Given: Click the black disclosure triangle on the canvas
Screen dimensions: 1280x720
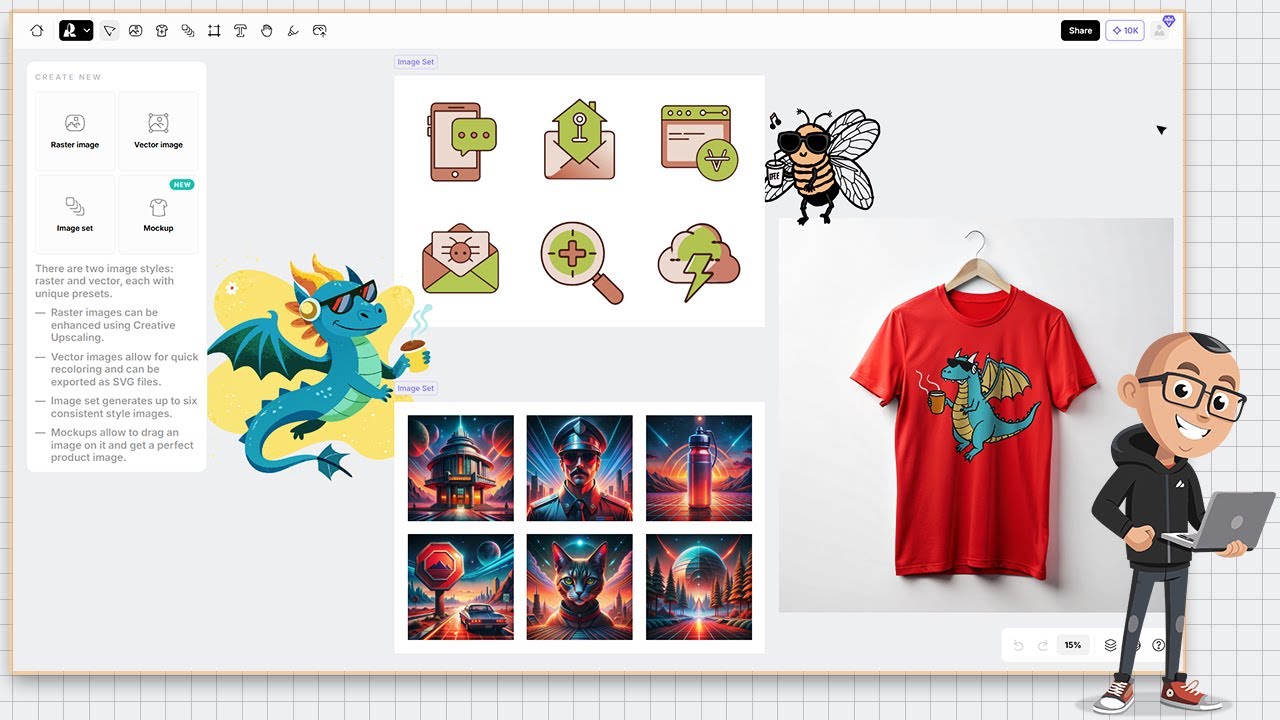Looking at the screenshot, I should (1161, 130).
